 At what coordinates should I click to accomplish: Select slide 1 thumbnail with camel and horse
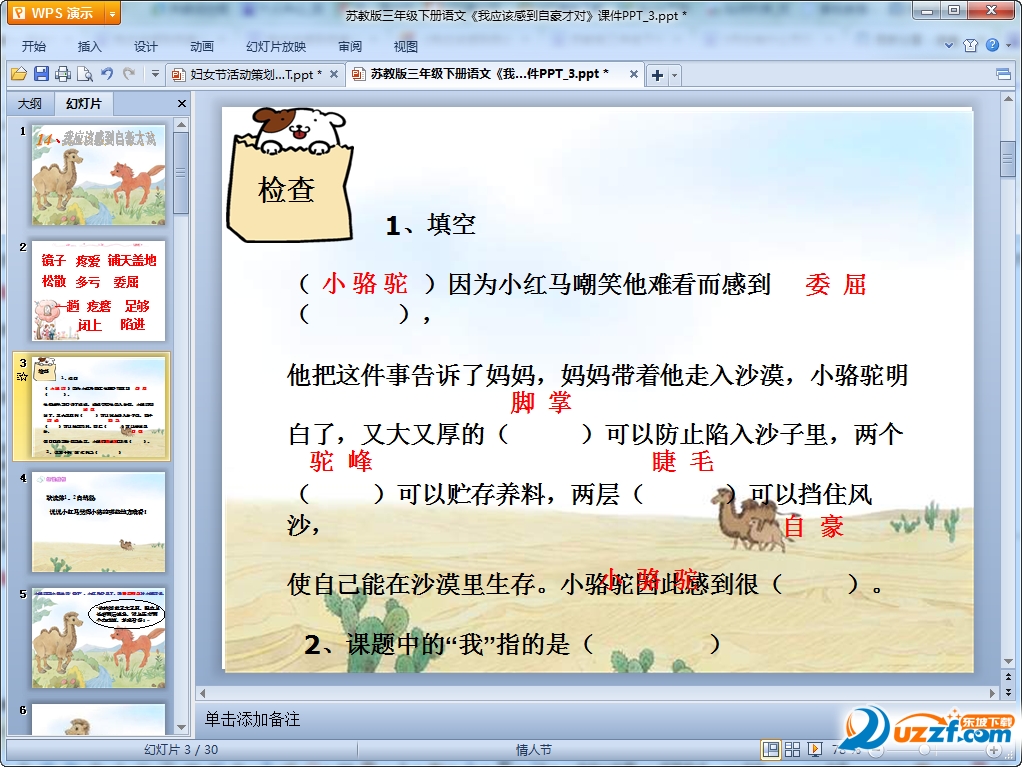(x=98, y=175)
